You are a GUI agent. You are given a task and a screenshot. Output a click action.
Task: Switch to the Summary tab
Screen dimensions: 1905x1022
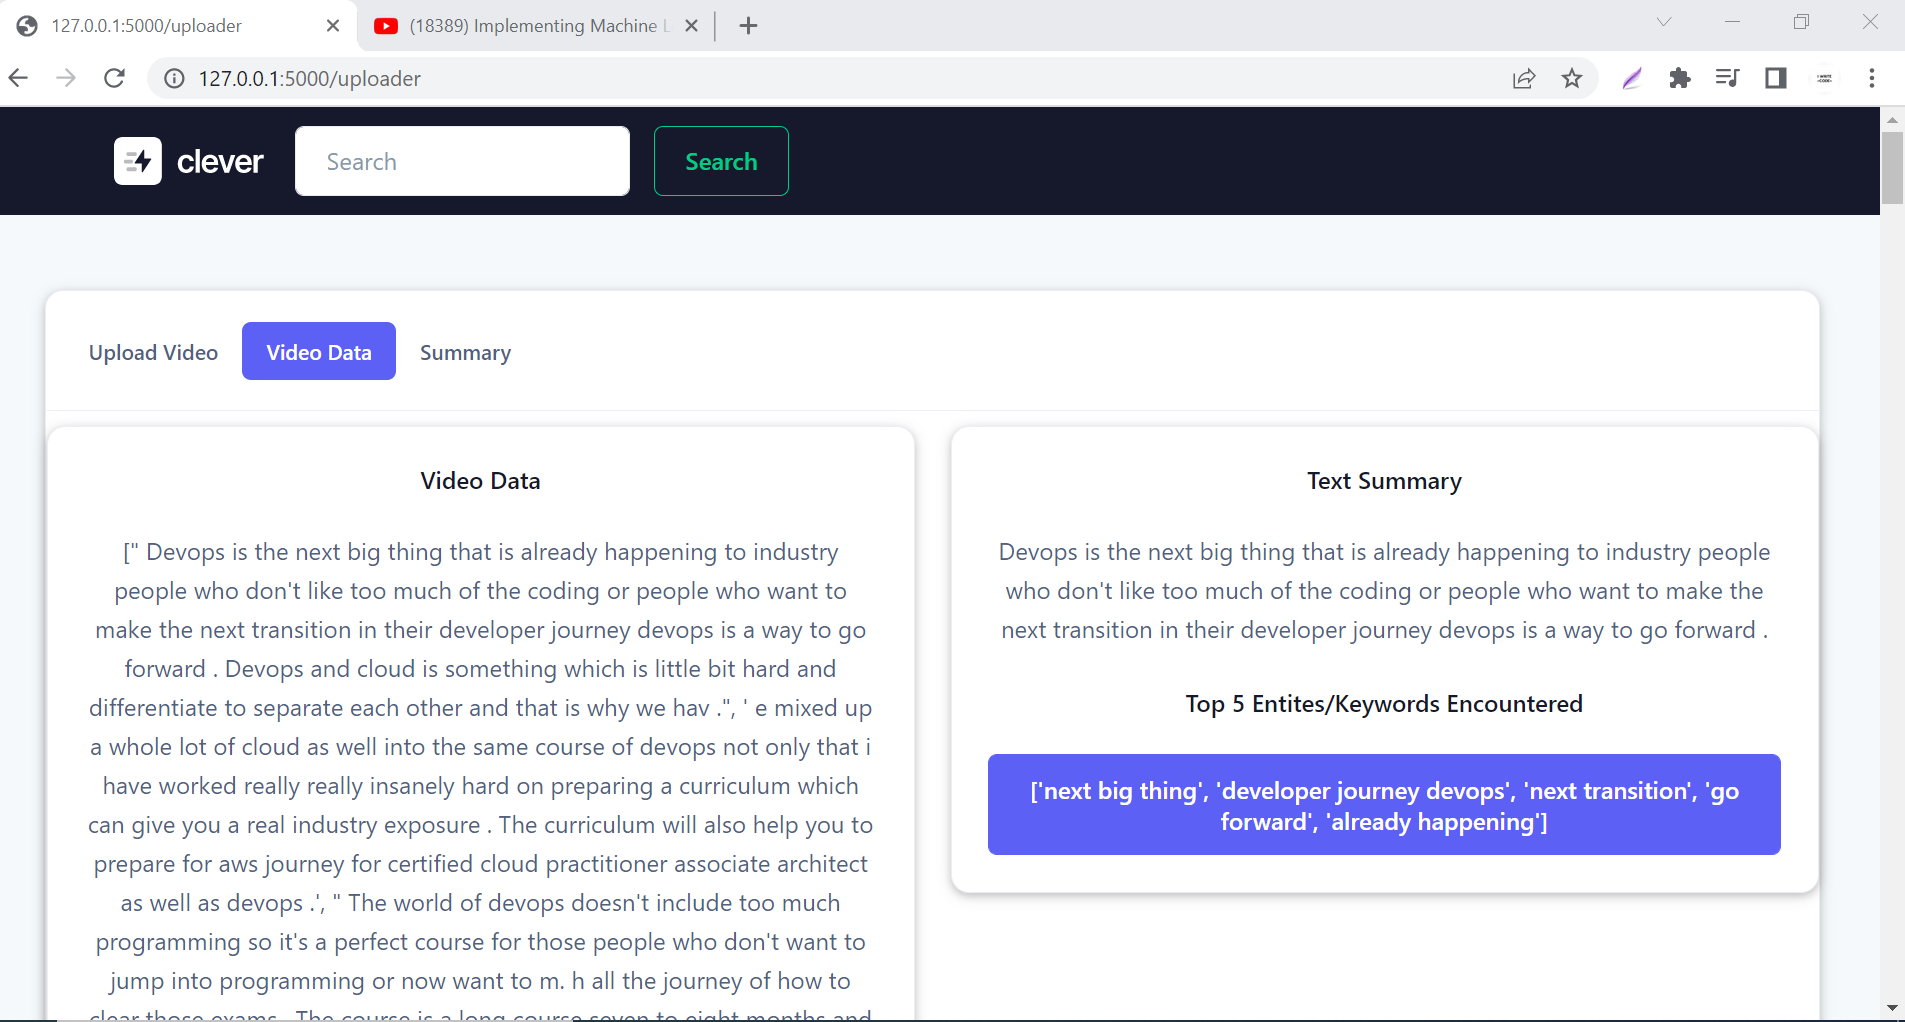[465, 352]
